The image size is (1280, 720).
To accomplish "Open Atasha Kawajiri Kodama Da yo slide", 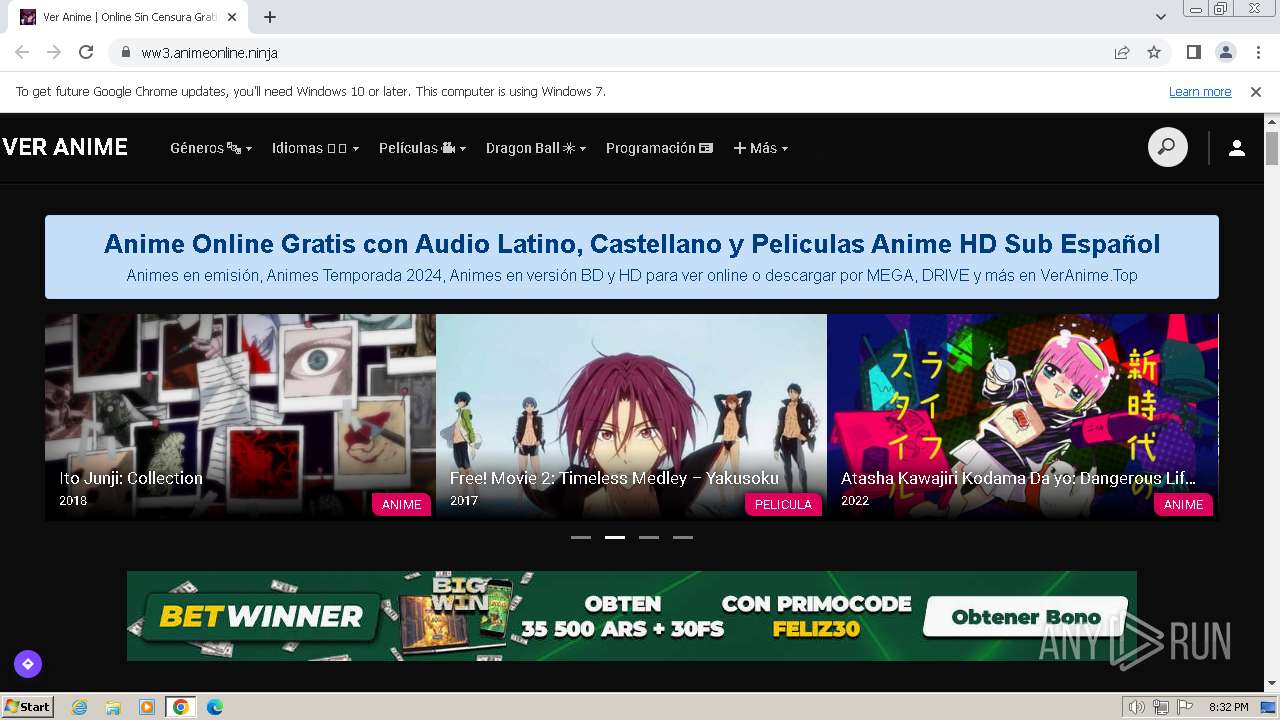I will tap(1022, 417).
